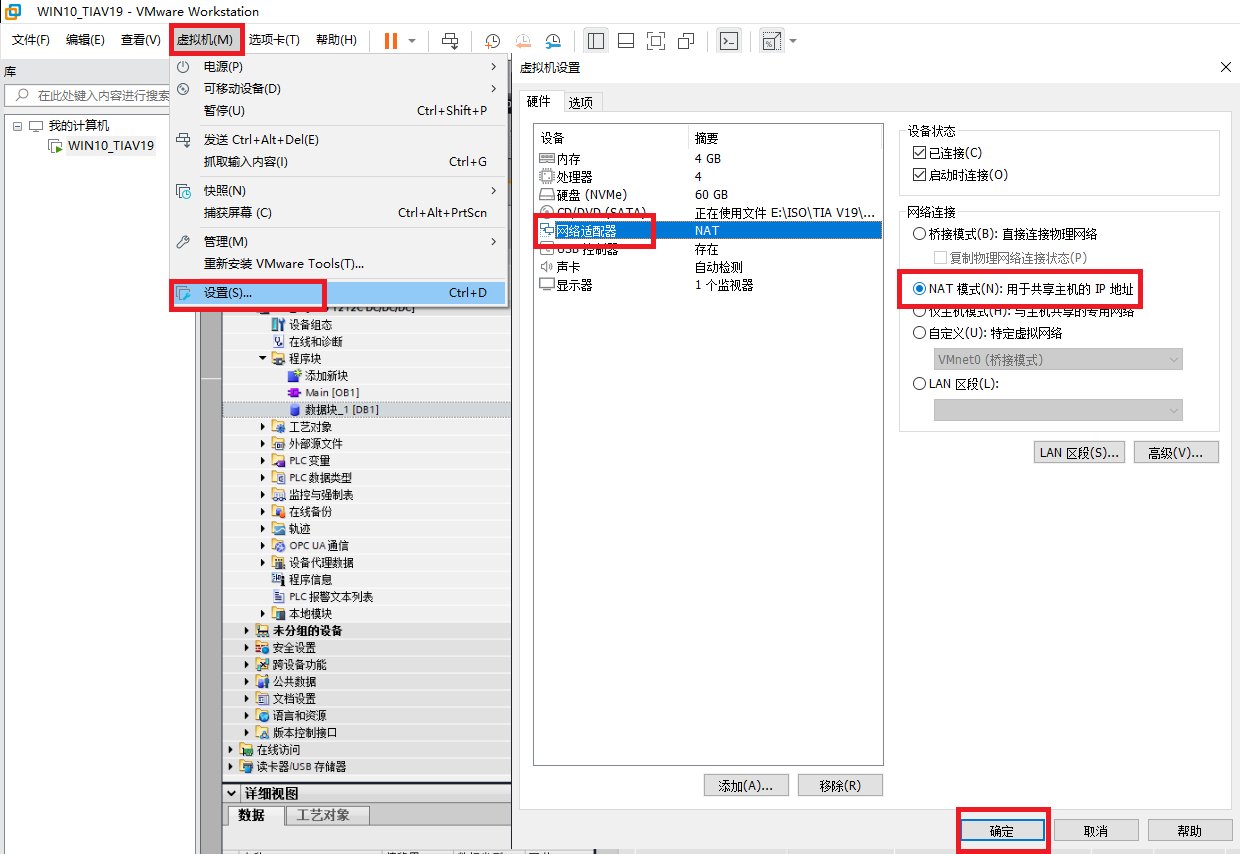
Task: Open the LAN 区段 combo box
Action: coord(1058,410)
